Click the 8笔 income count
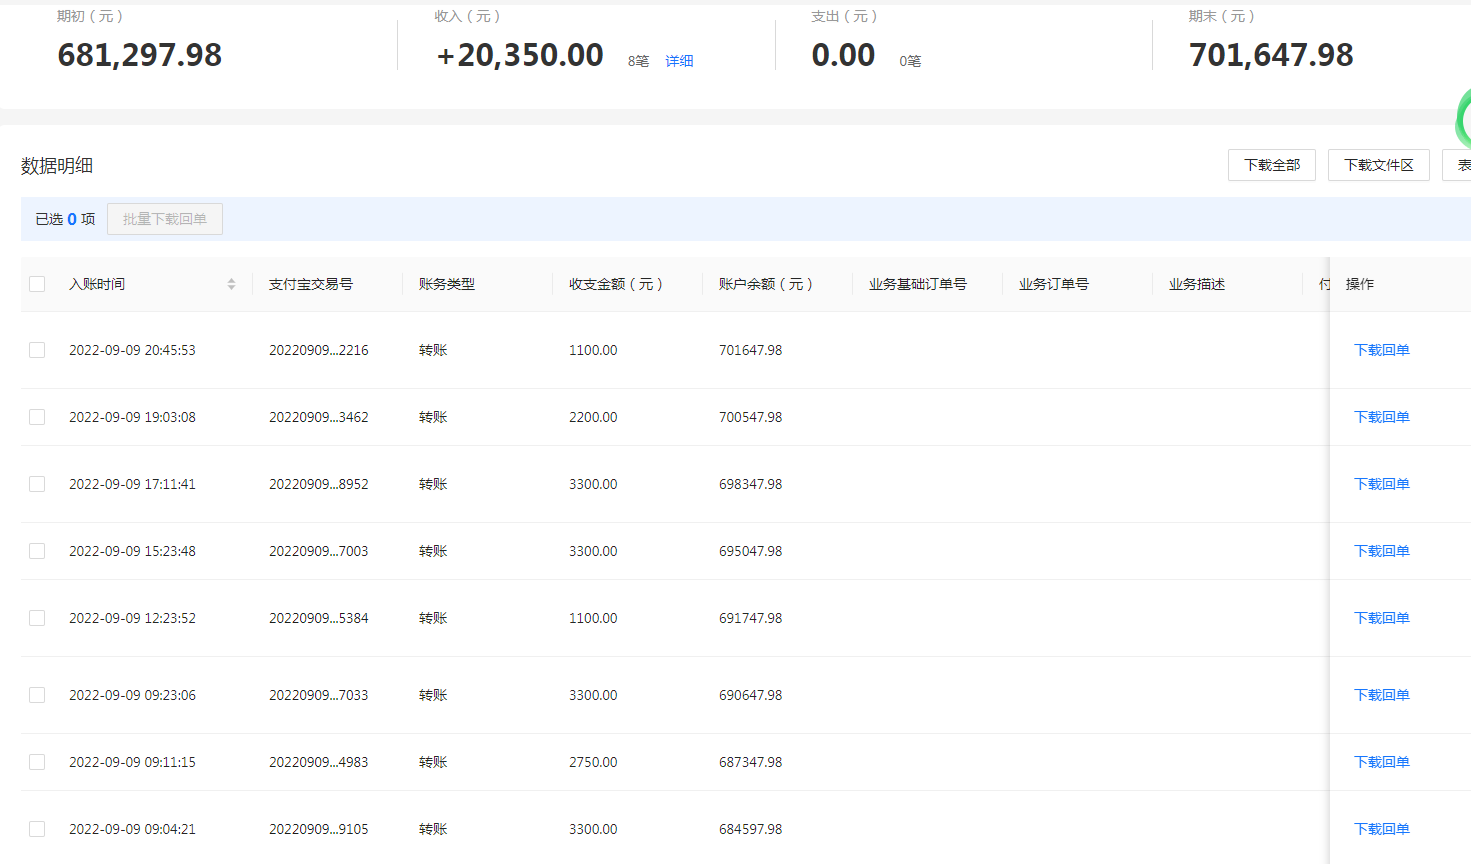1471x864 pixels. 638,61
